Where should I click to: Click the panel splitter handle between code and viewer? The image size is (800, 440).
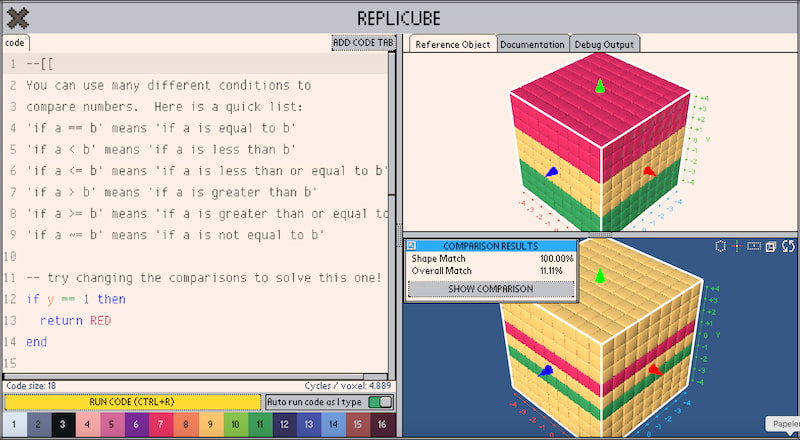coord(399,235)
